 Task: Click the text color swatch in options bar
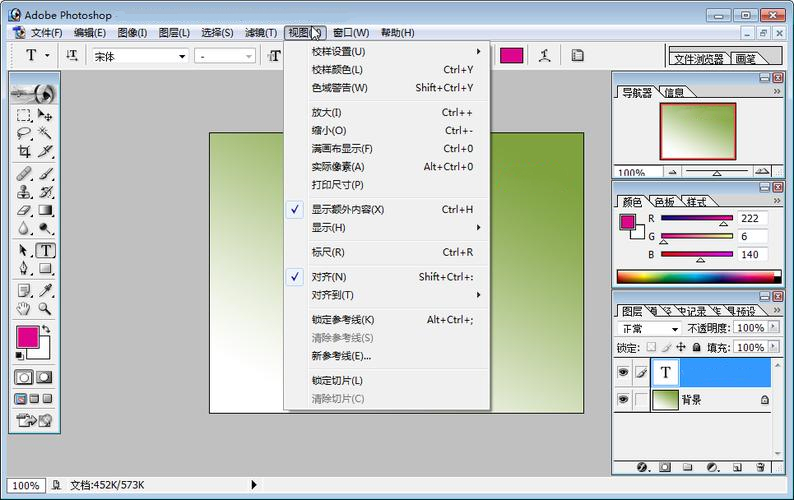click(511, 55)
